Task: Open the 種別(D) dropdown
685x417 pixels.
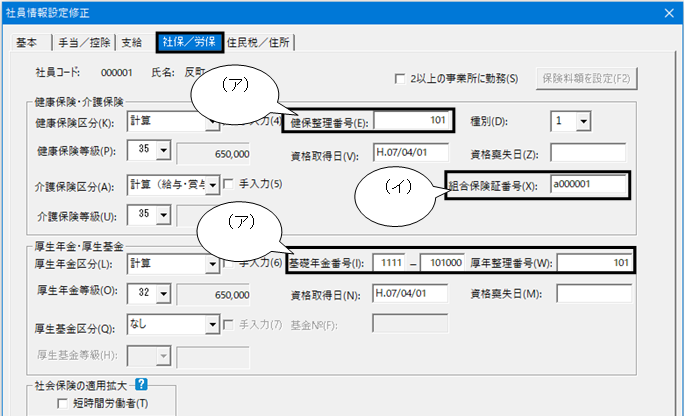Action: point(583,121)
